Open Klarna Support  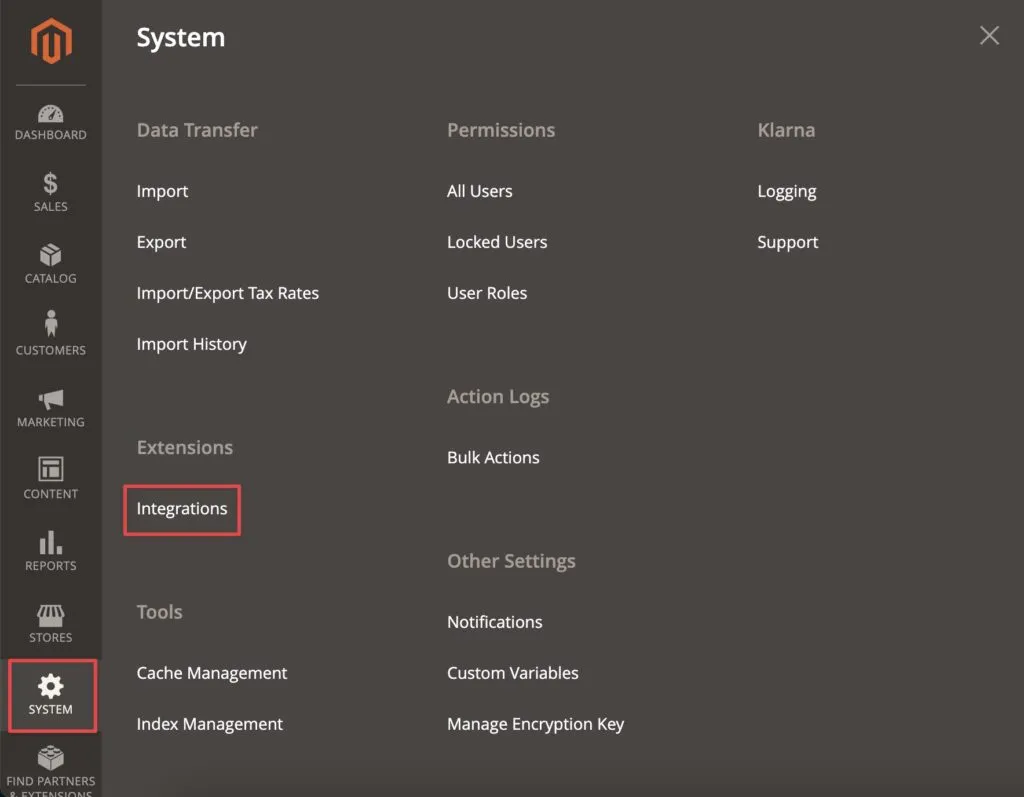(788, 242)
